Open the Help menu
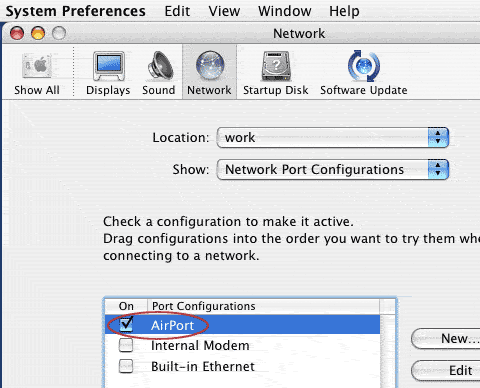The image size is (480, 388). [344, 11]
